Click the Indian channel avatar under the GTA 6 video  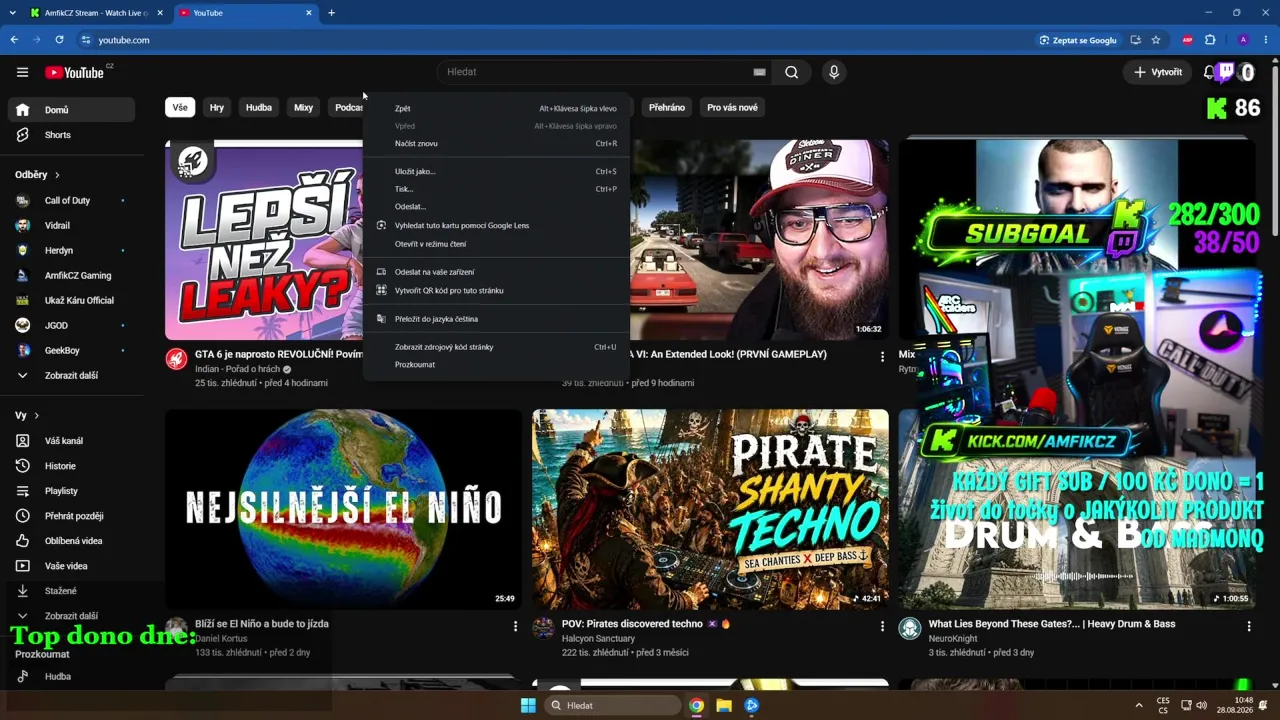pos(176,359)
